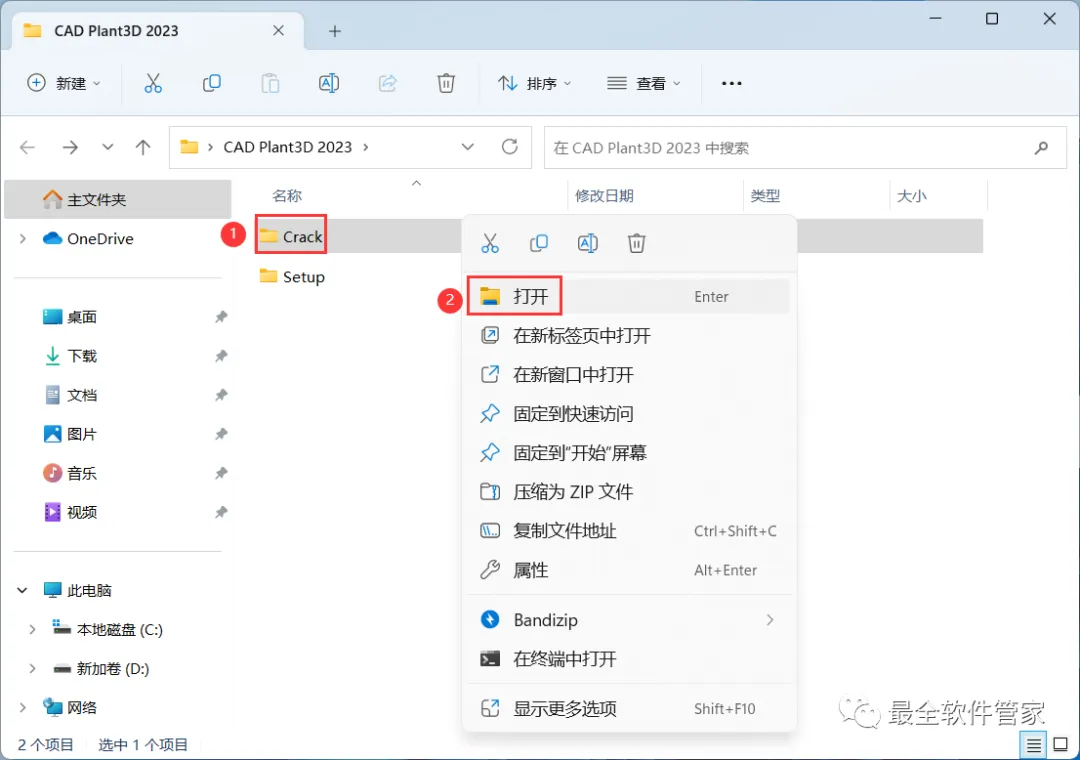The width and height of the screenshot is (1080, 760).
Task: Go forward with the Forward arrow
Action: tap(70, 147)
